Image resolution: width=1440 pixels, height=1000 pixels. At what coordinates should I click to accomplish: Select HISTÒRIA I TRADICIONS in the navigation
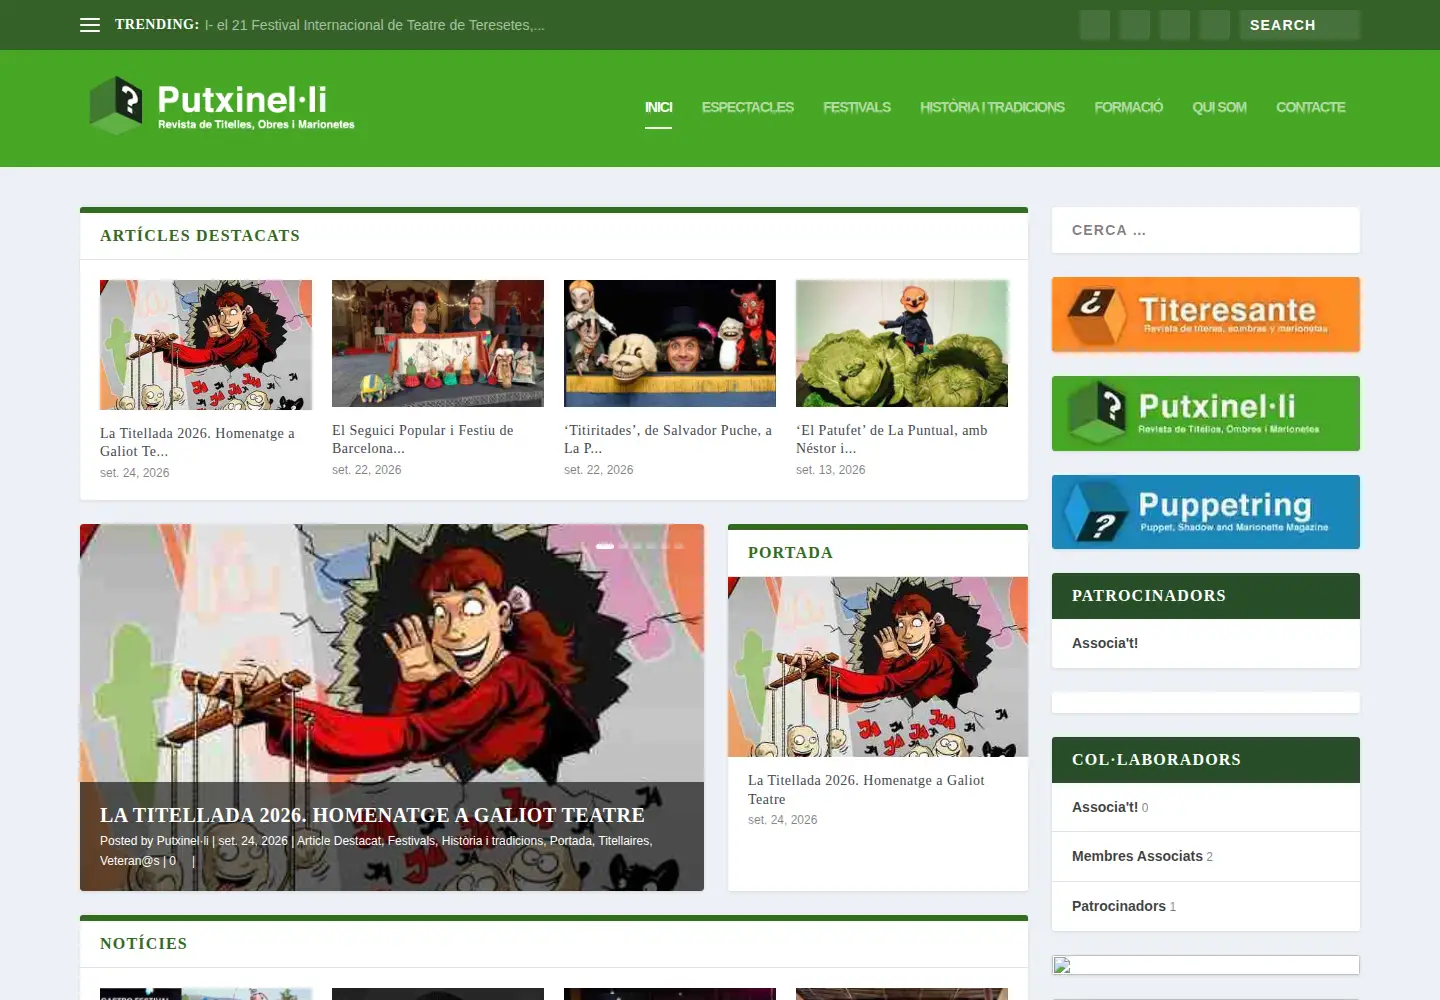(992, 107)
